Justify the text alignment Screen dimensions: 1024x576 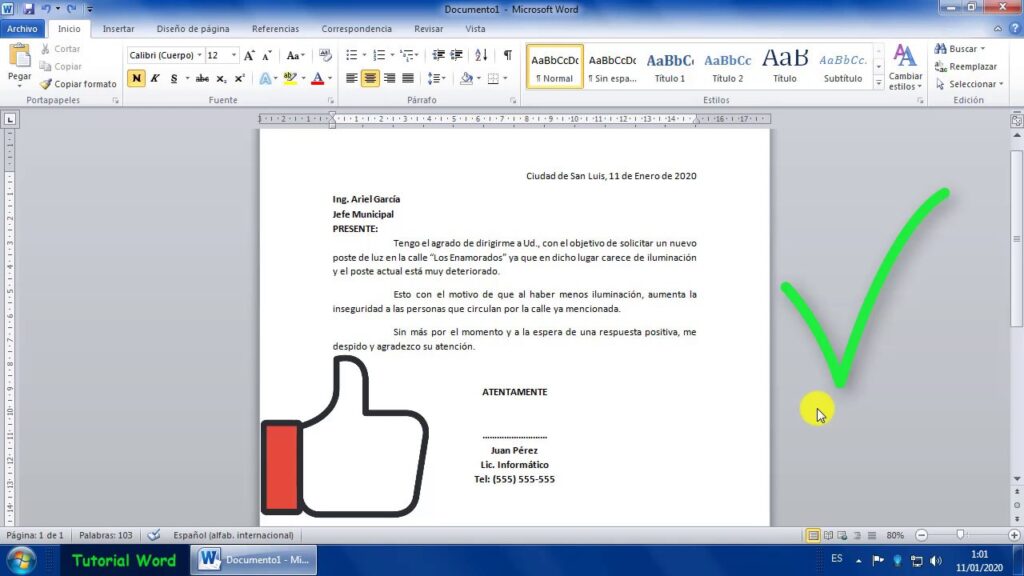[x=408, y=78]
